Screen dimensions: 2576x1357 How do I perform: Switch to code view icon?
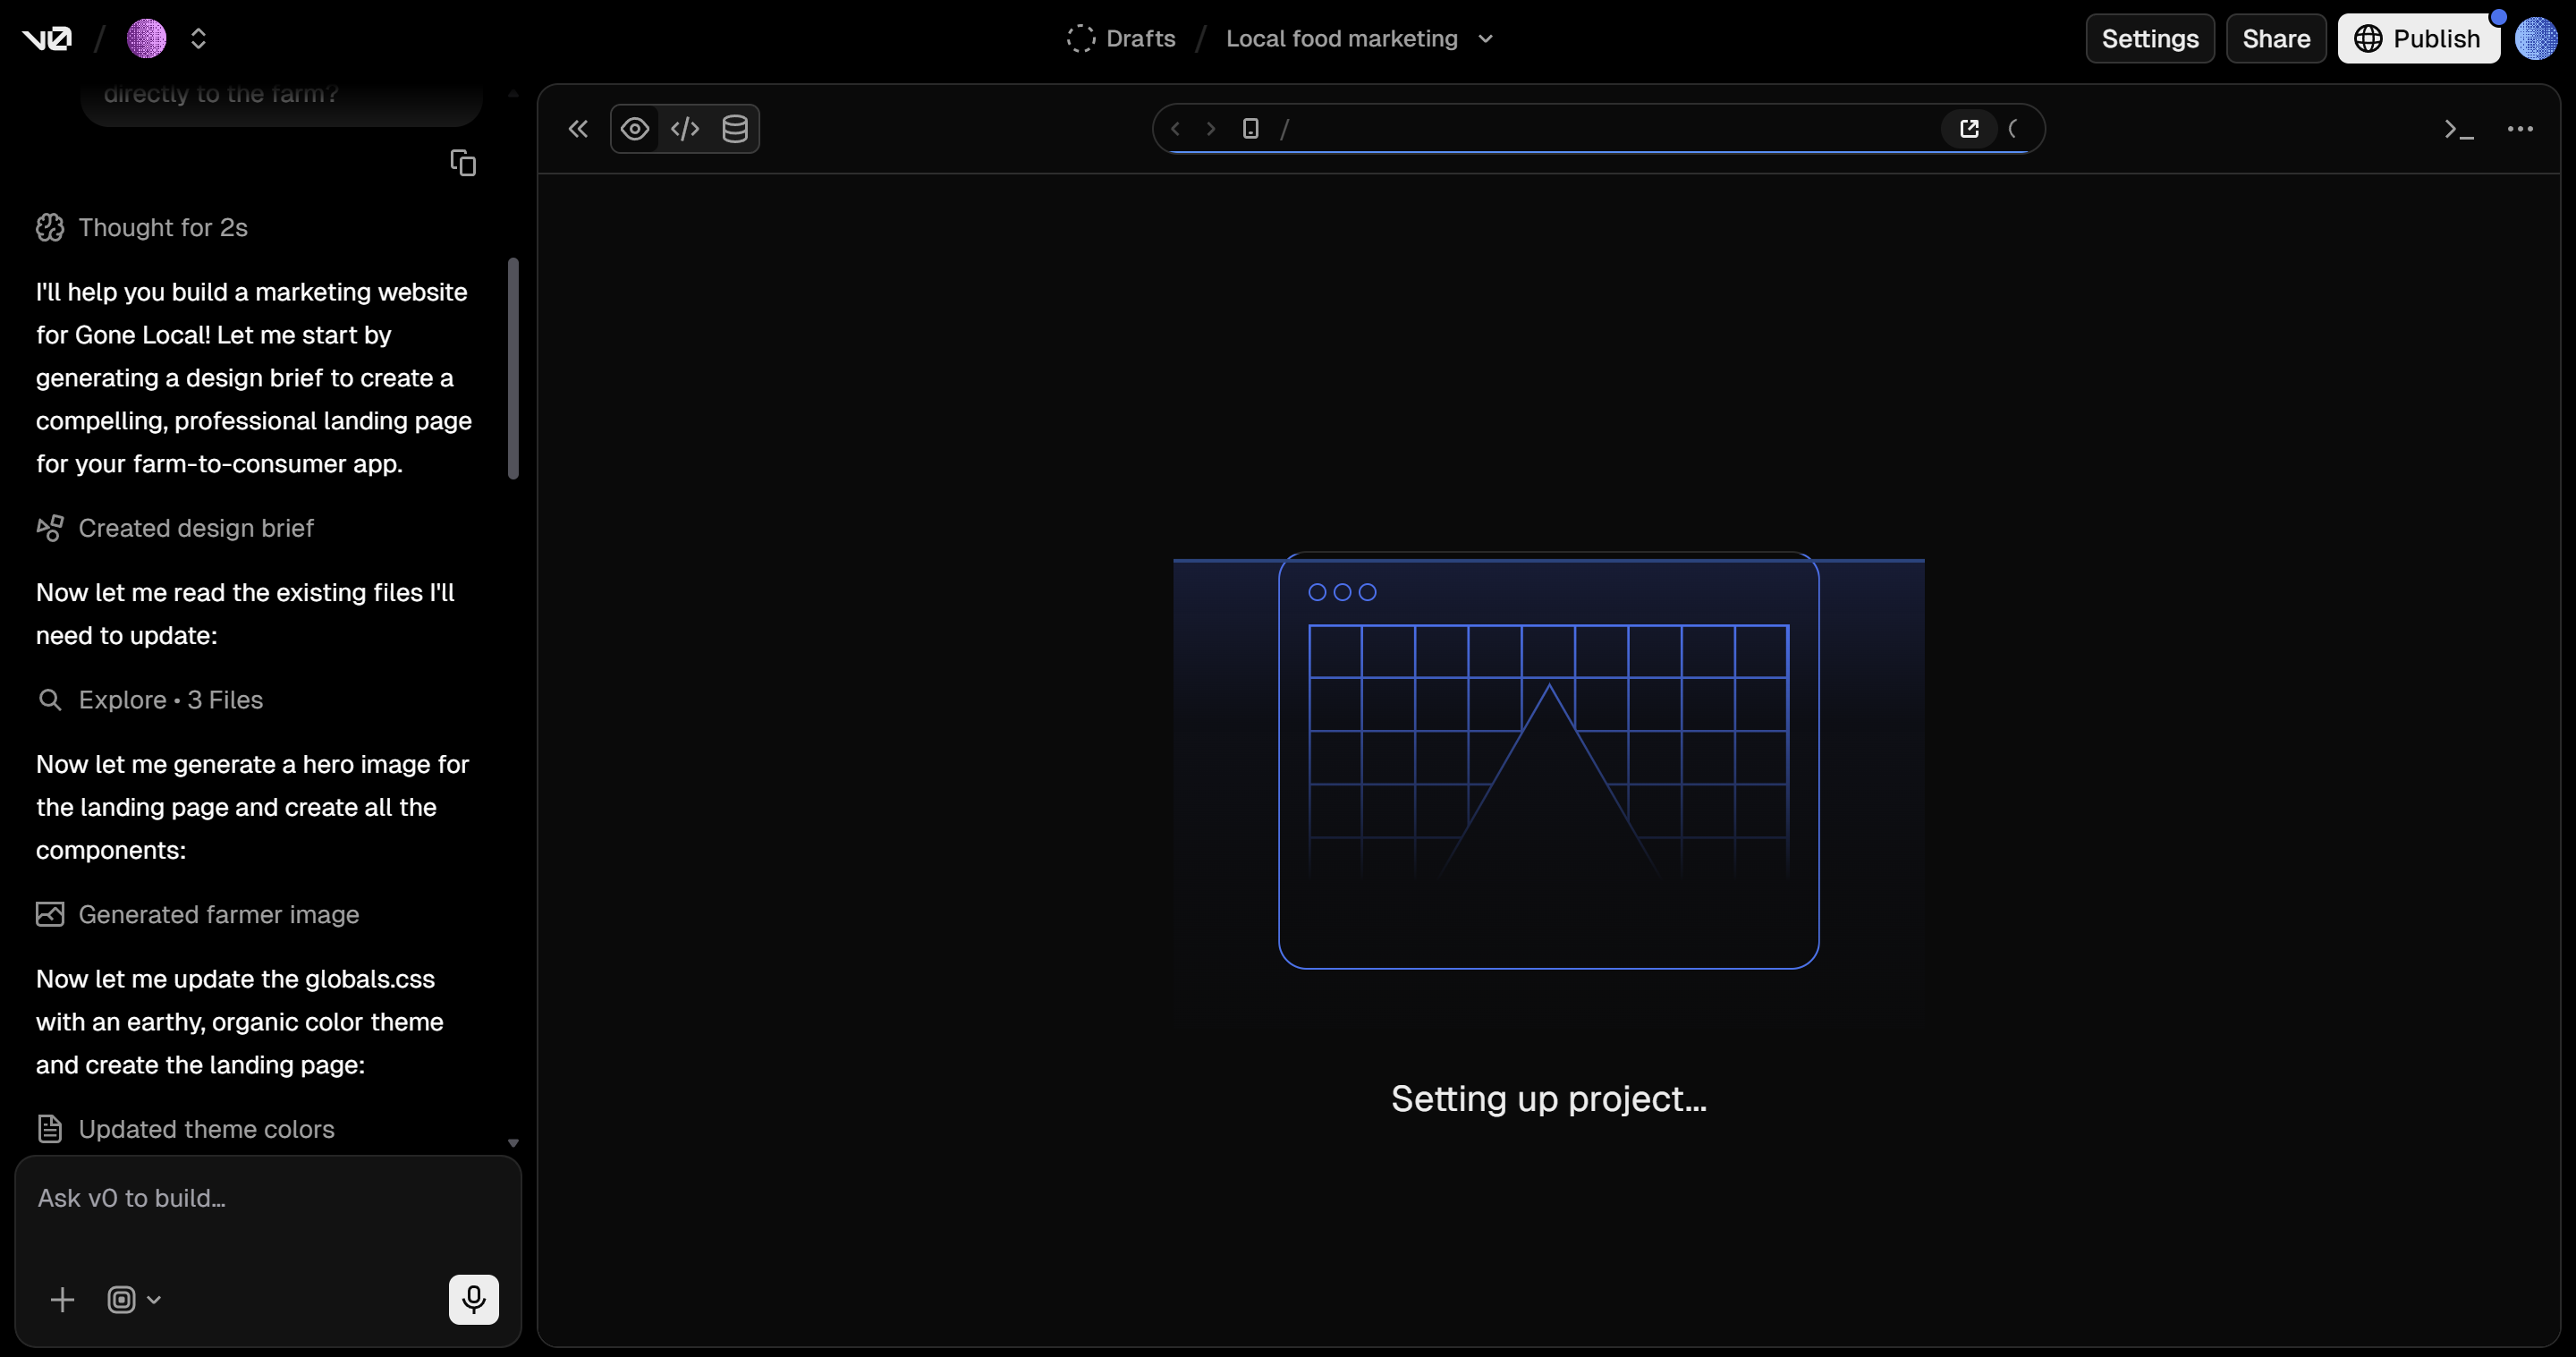point(685,128)
